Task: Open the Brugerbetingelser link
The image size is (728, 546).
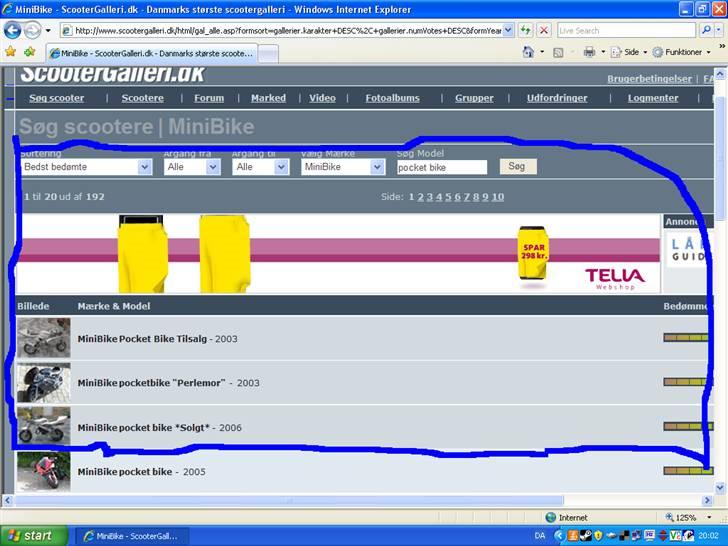Action: [x=650, y=79]
